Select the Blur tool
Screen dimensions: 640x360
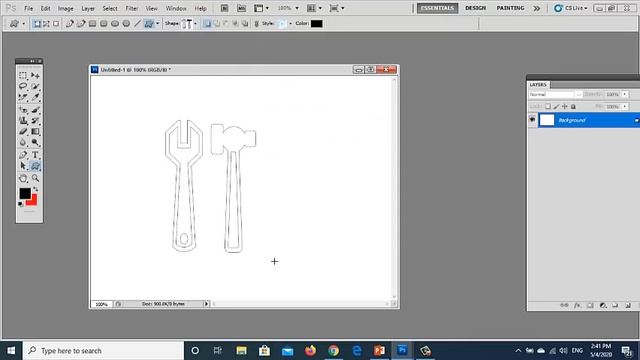click(23, 142)
